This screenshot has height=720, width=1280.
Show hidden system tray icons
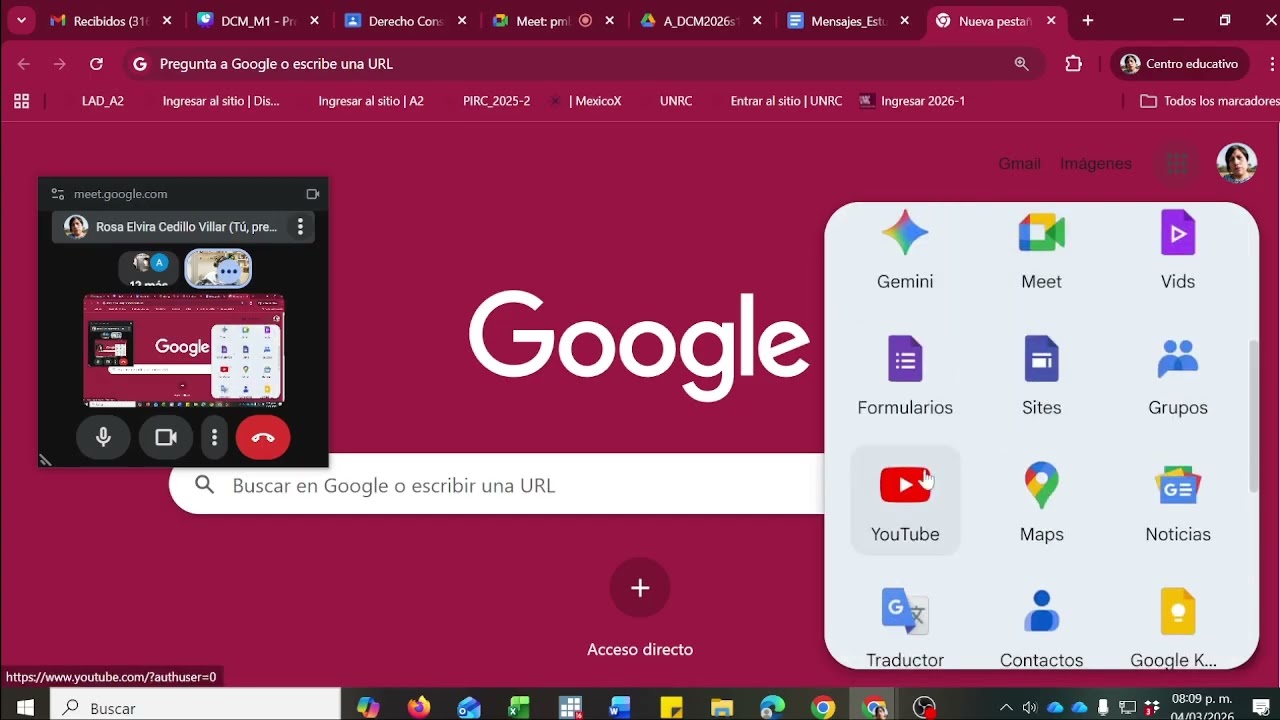1006,707
